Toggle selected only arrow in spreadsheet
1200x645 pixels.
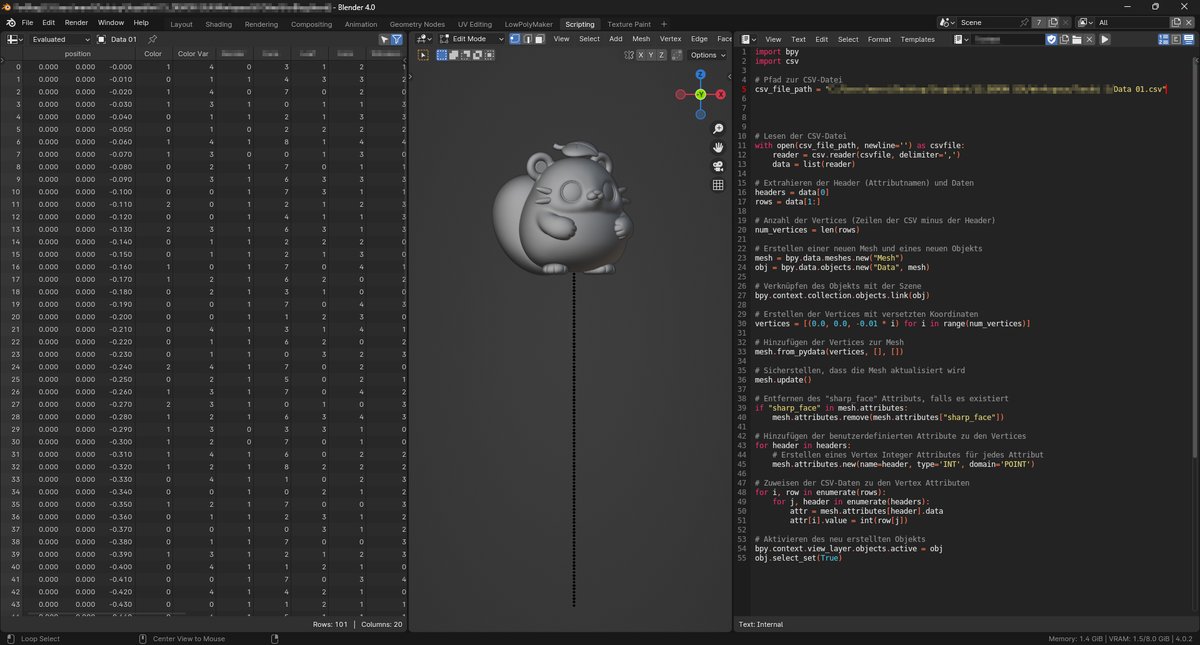384,39
